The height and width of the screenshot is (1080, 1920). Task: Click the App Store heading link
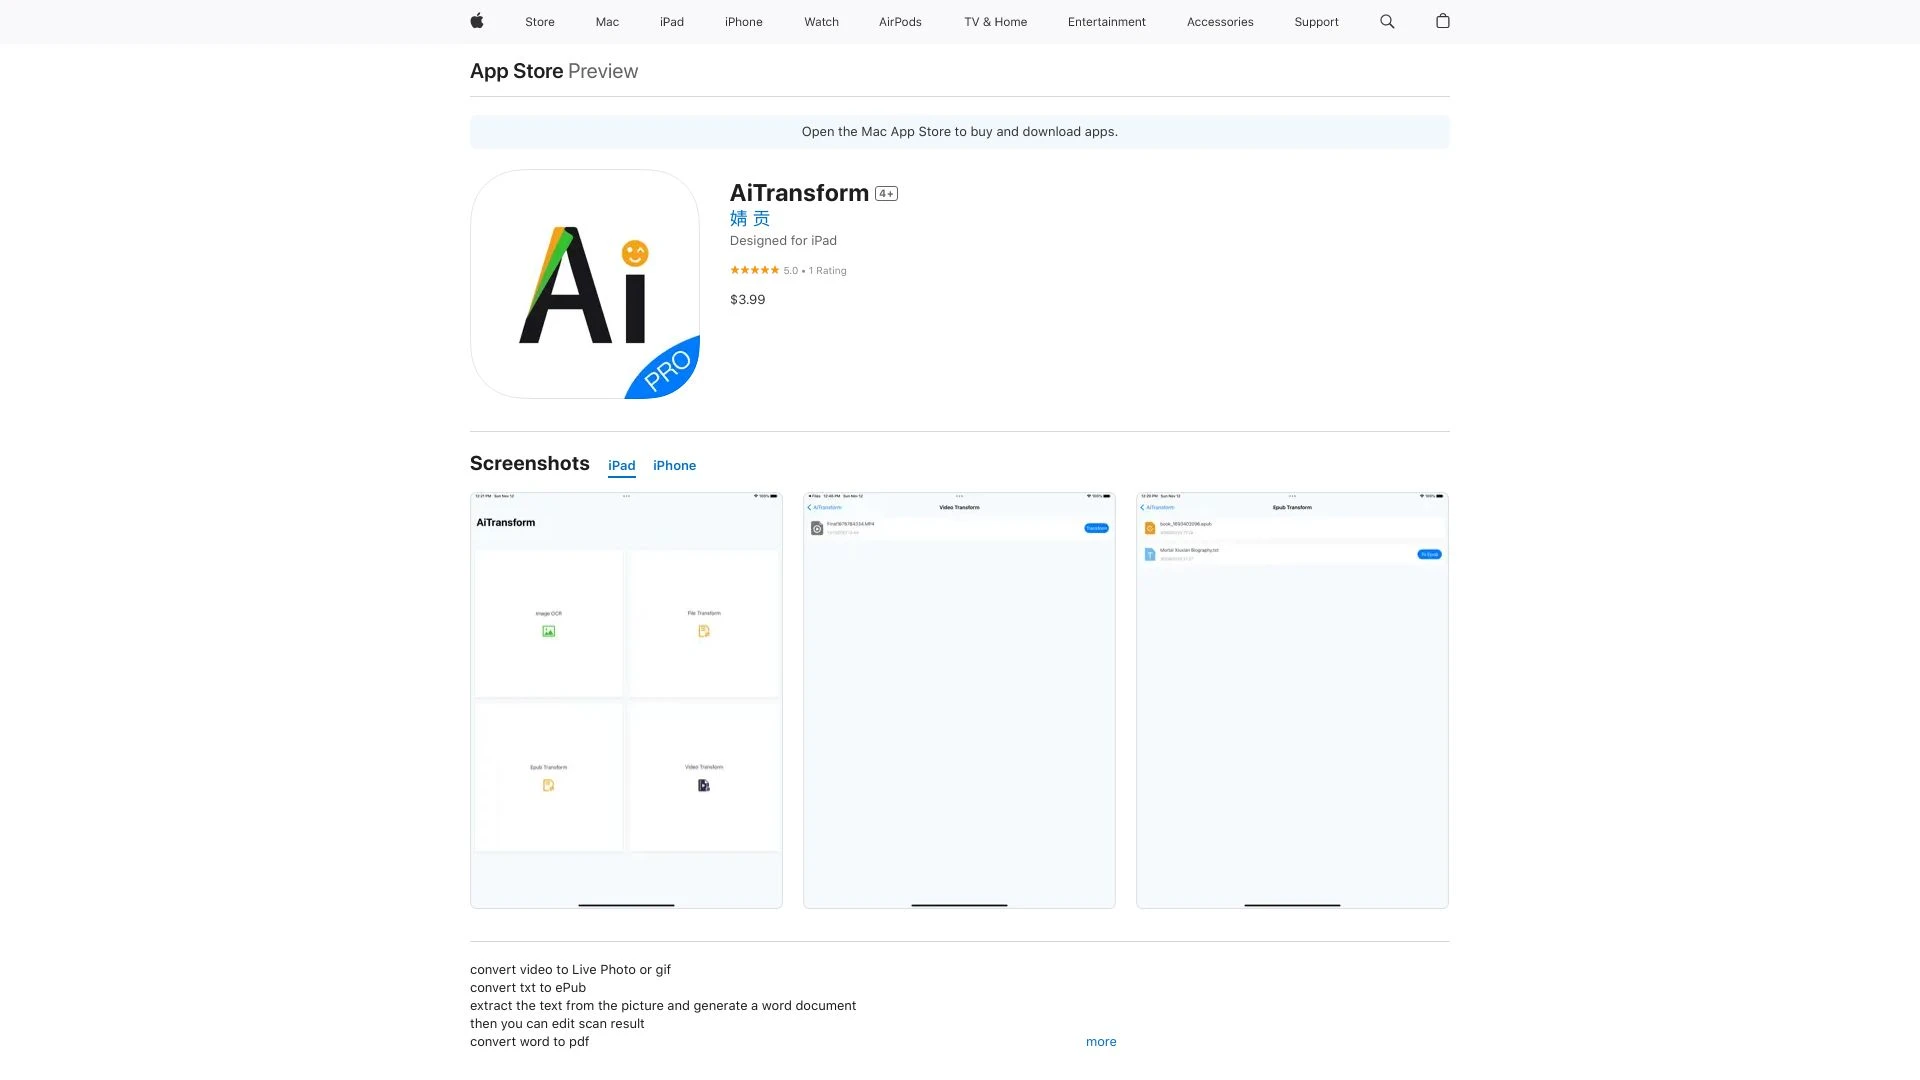pos(516,70)
